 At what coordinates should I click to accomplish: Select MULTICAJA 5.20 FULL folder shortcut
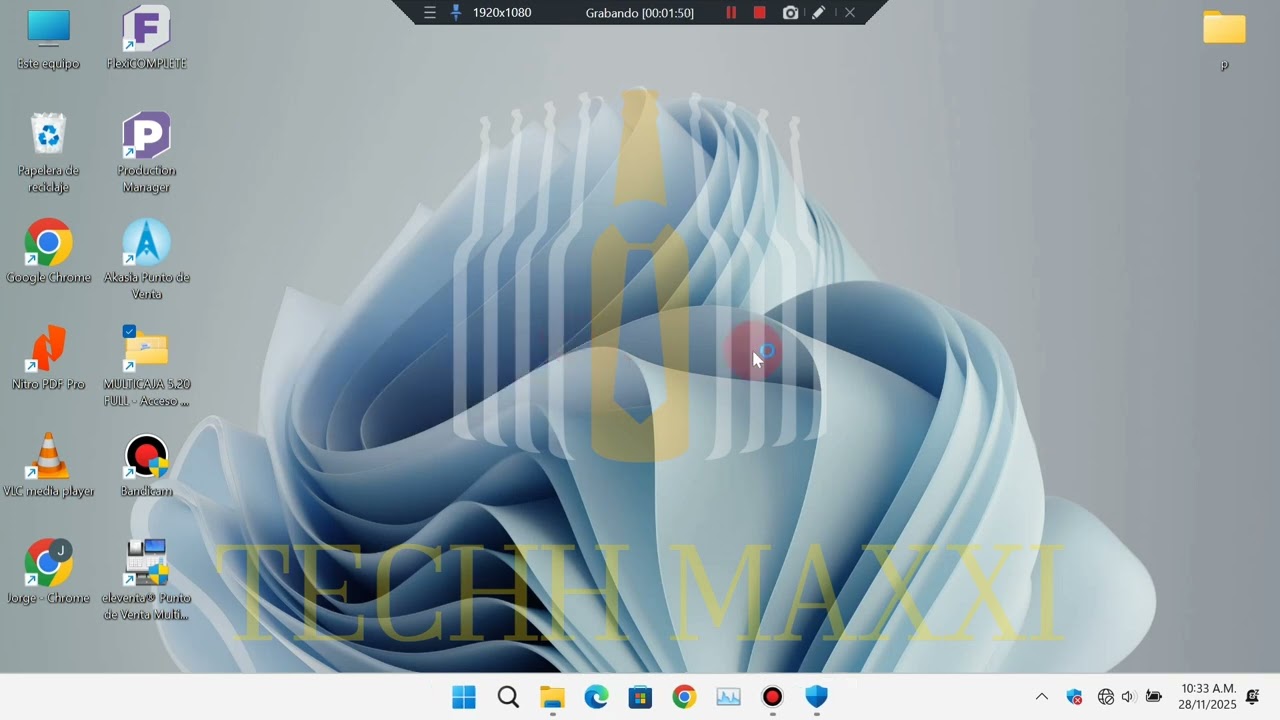(x=146, y=366)
